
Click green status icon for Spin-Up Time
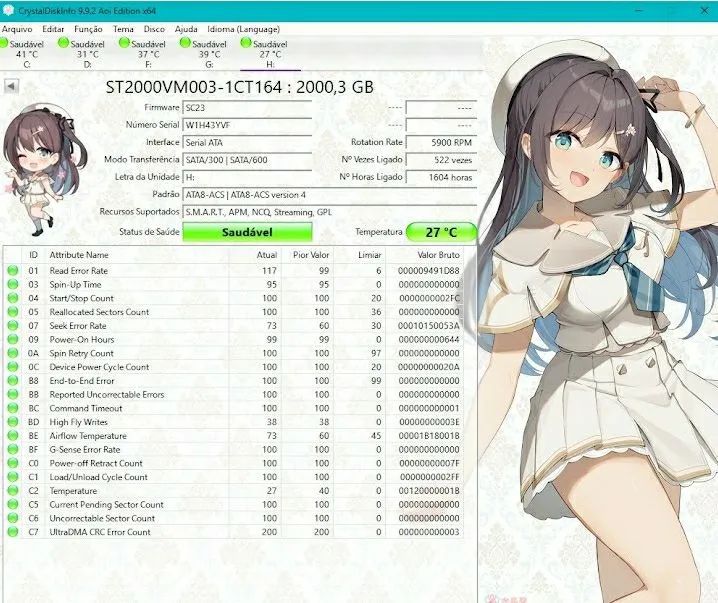click(13, 284)
